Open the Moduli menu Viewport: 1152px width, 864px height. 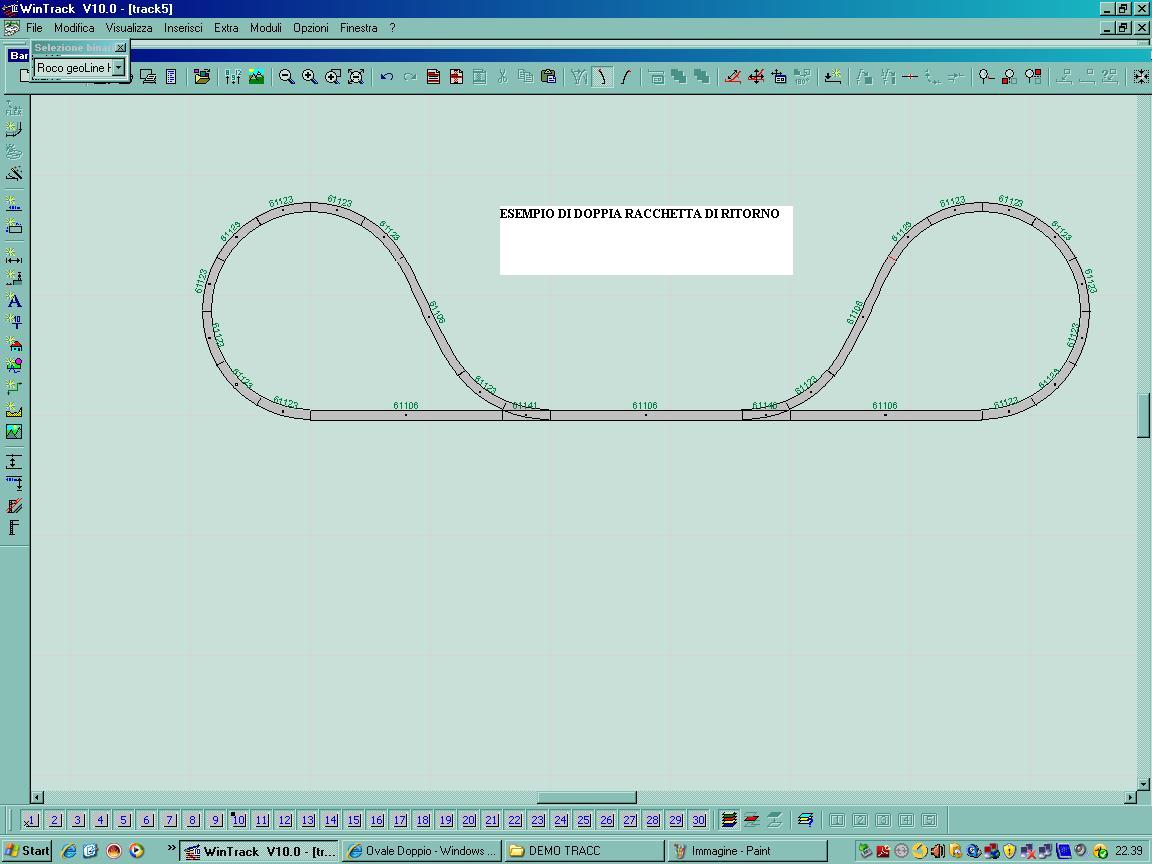(x=266, y=28)
